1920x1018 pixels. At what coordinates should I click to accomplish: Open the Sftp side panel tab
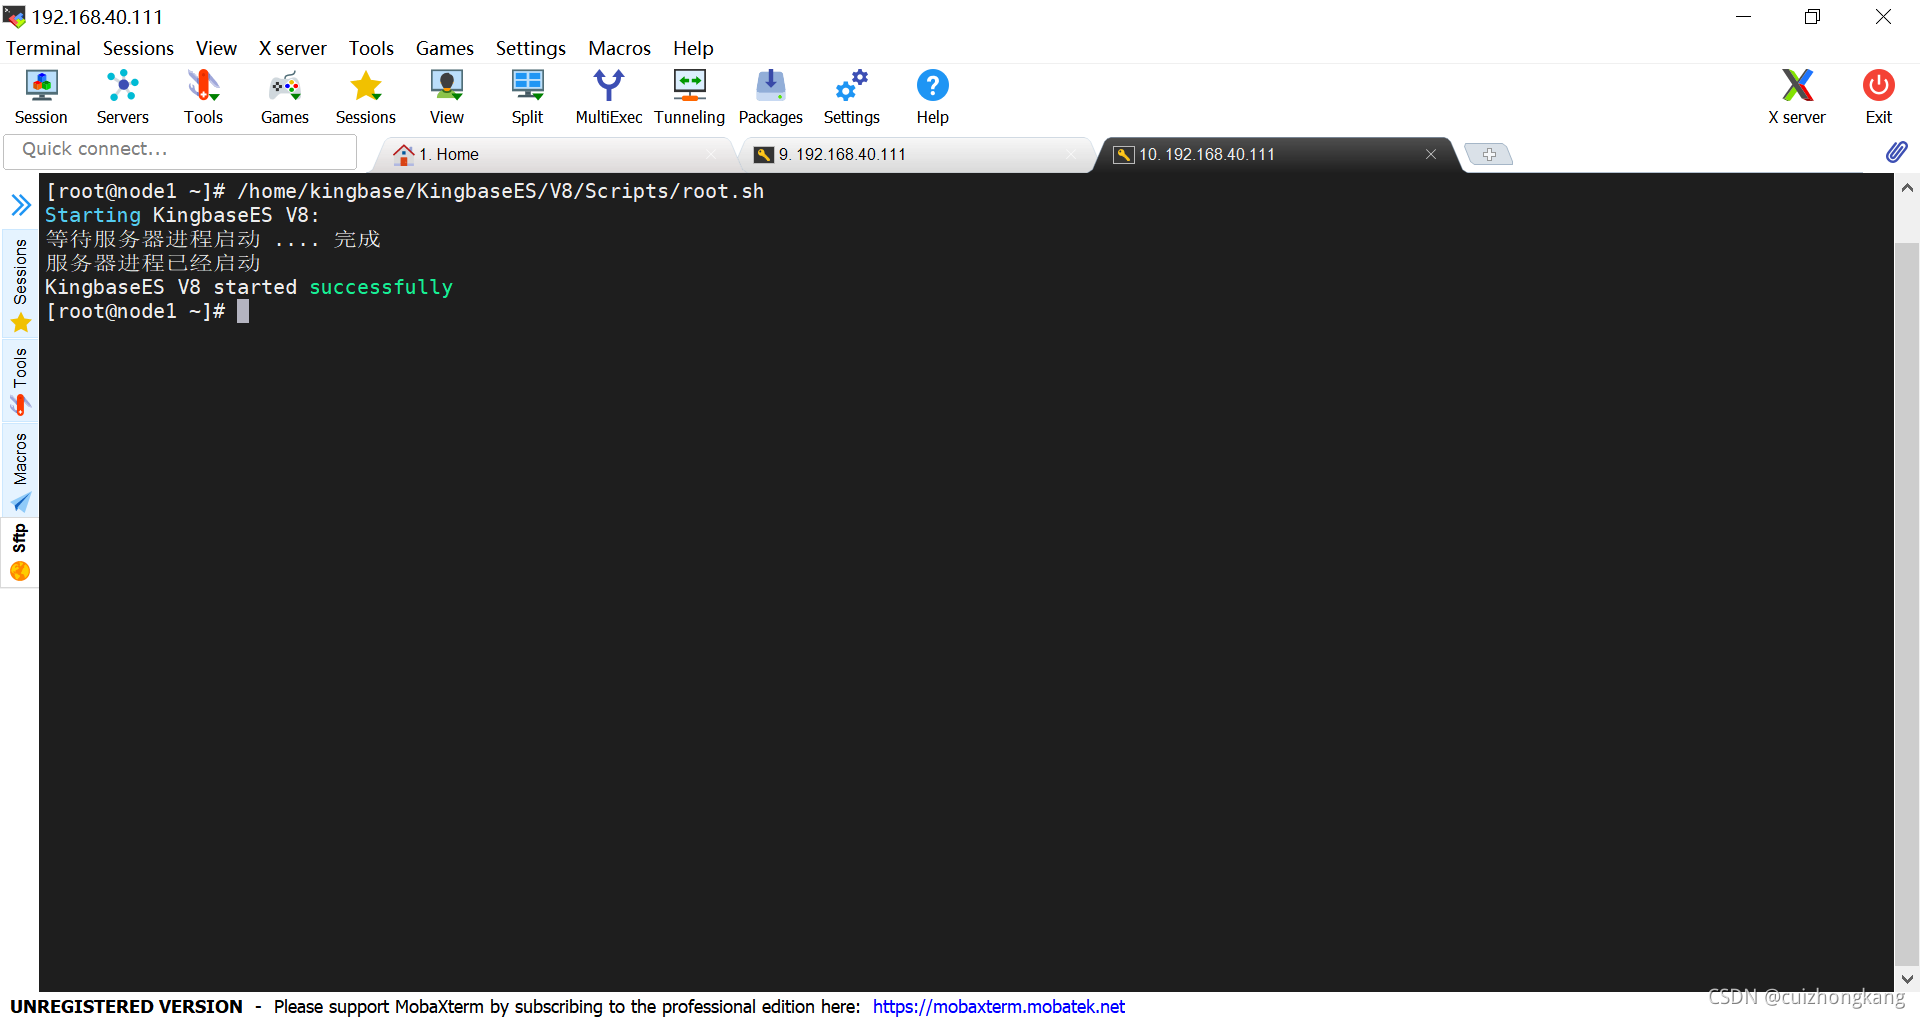point(20,551)
